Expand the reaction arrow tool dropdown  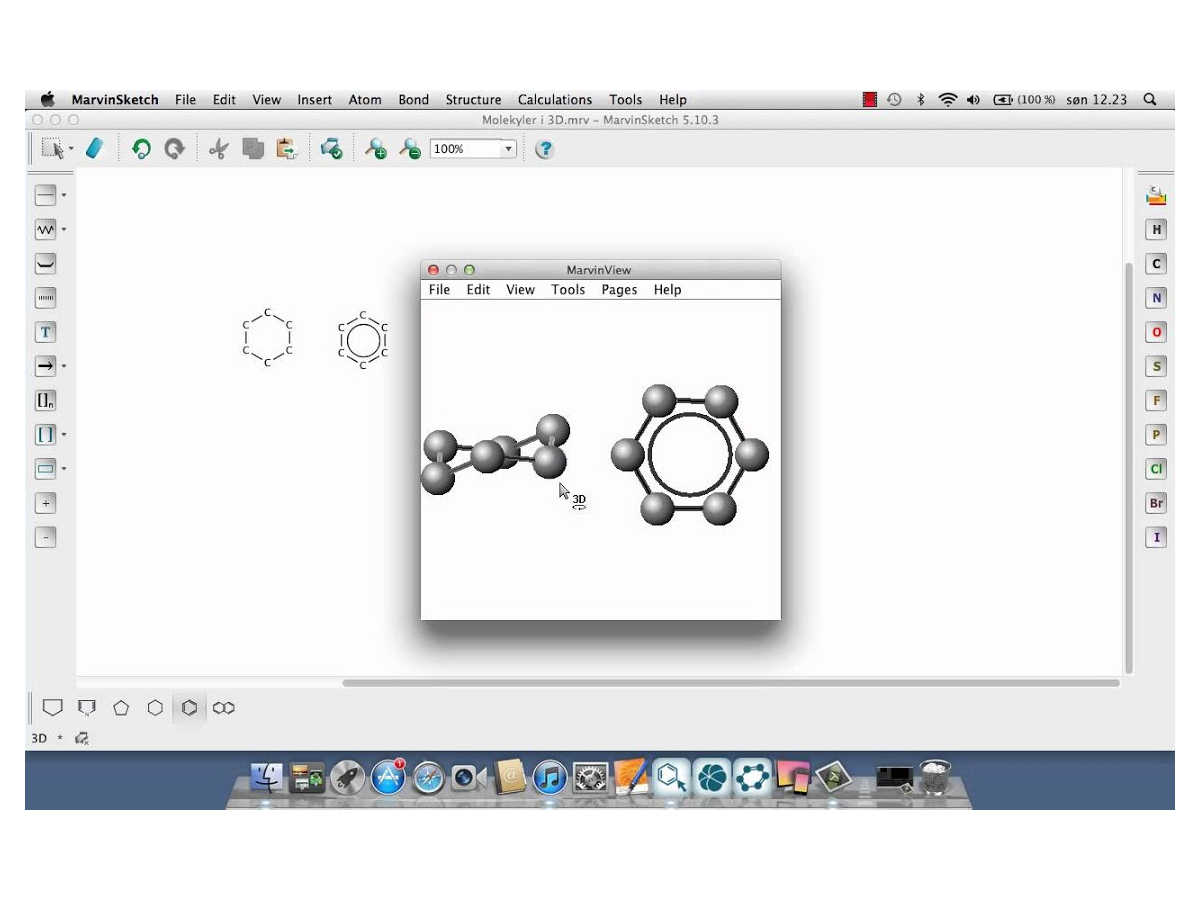click(64, 366)
